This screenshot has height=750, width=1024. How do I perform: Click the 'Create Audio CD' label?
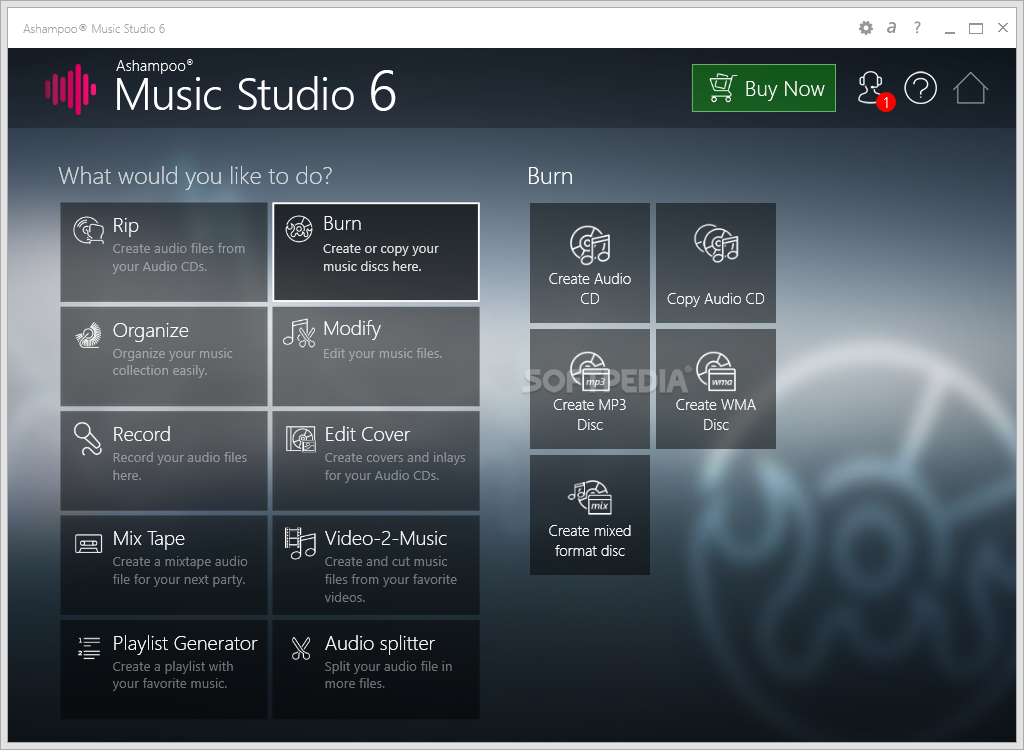(590, 289)
